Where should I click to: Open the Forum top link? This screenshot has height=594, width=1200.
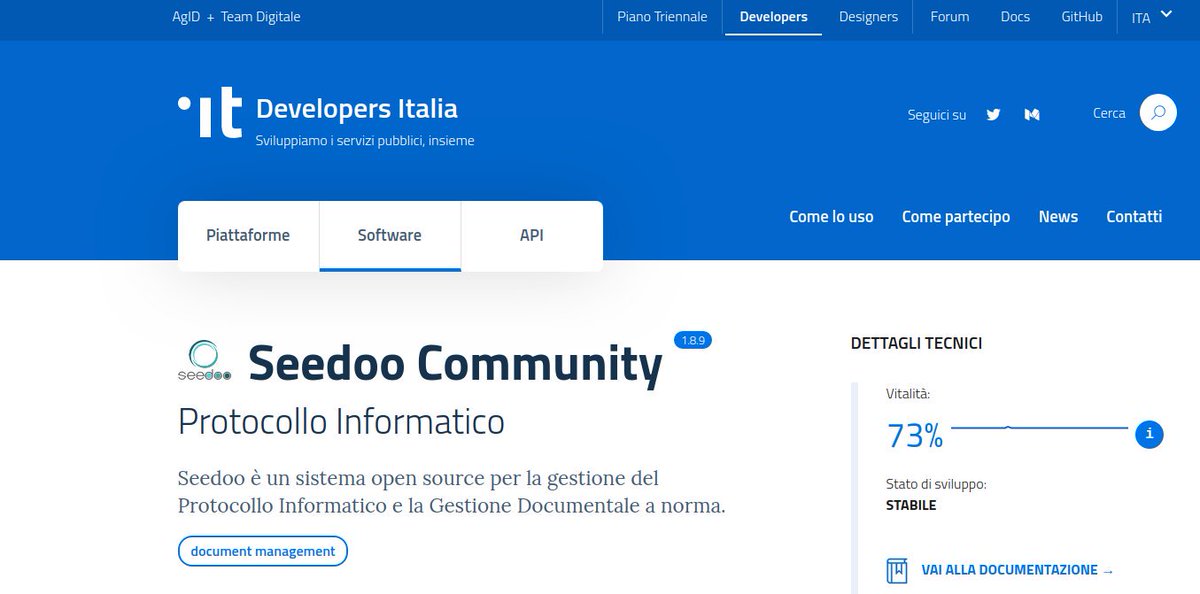[x=949, y=17]
